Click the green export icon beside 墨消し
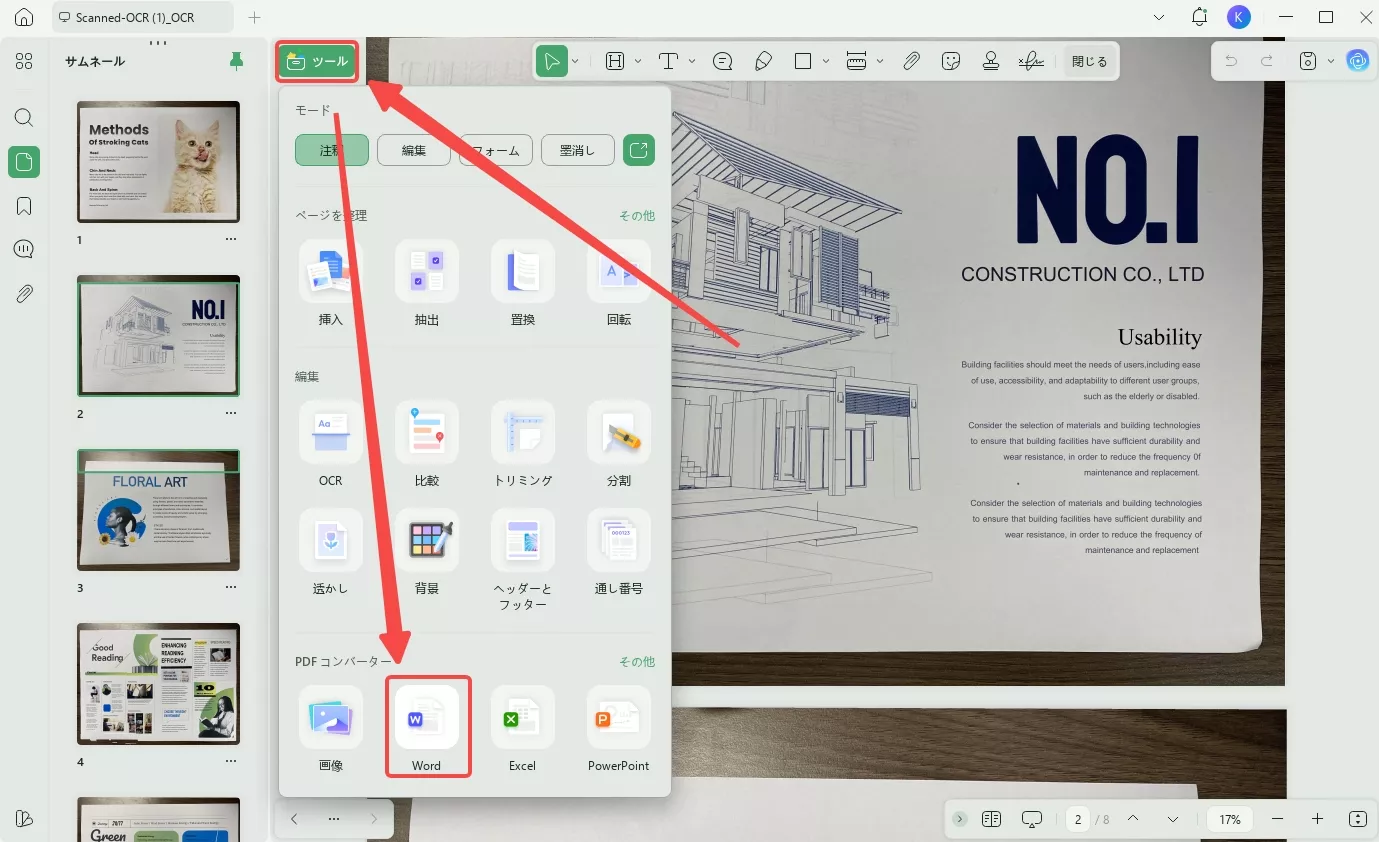This screenshot has width=1379, height=842. pyautogui.click(x=639, y=151)
